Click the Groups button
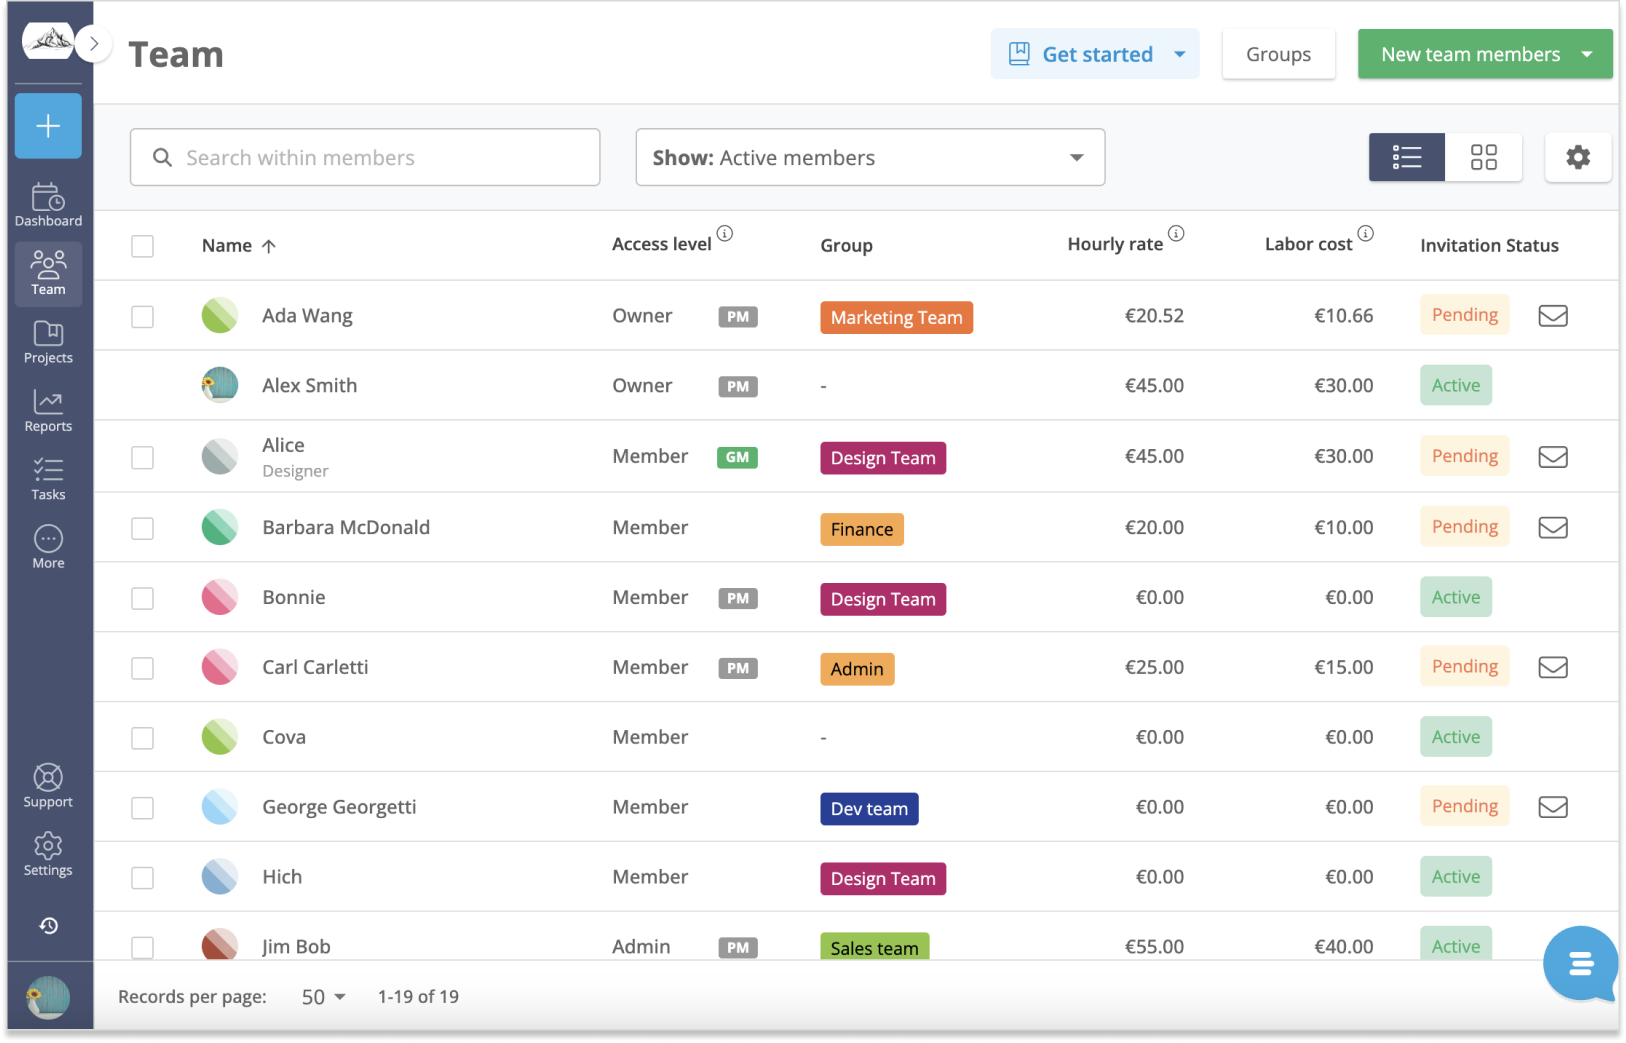The height and width of the screenshot is (1043, 1626). point(1278,54)
